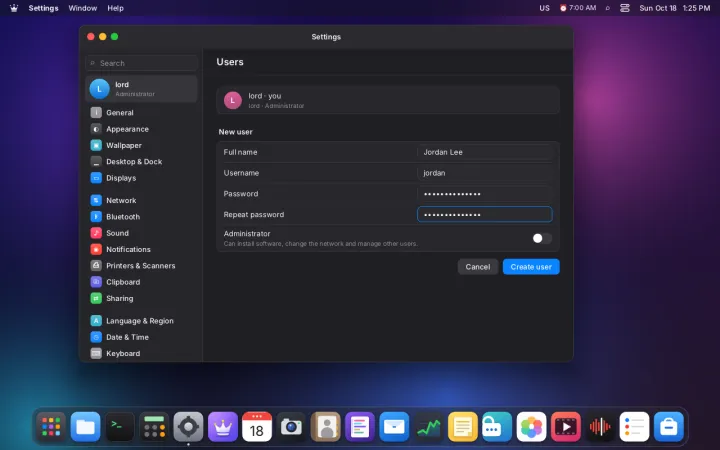
Task: Open Sharing settings
Action: [x=141, y=298]
